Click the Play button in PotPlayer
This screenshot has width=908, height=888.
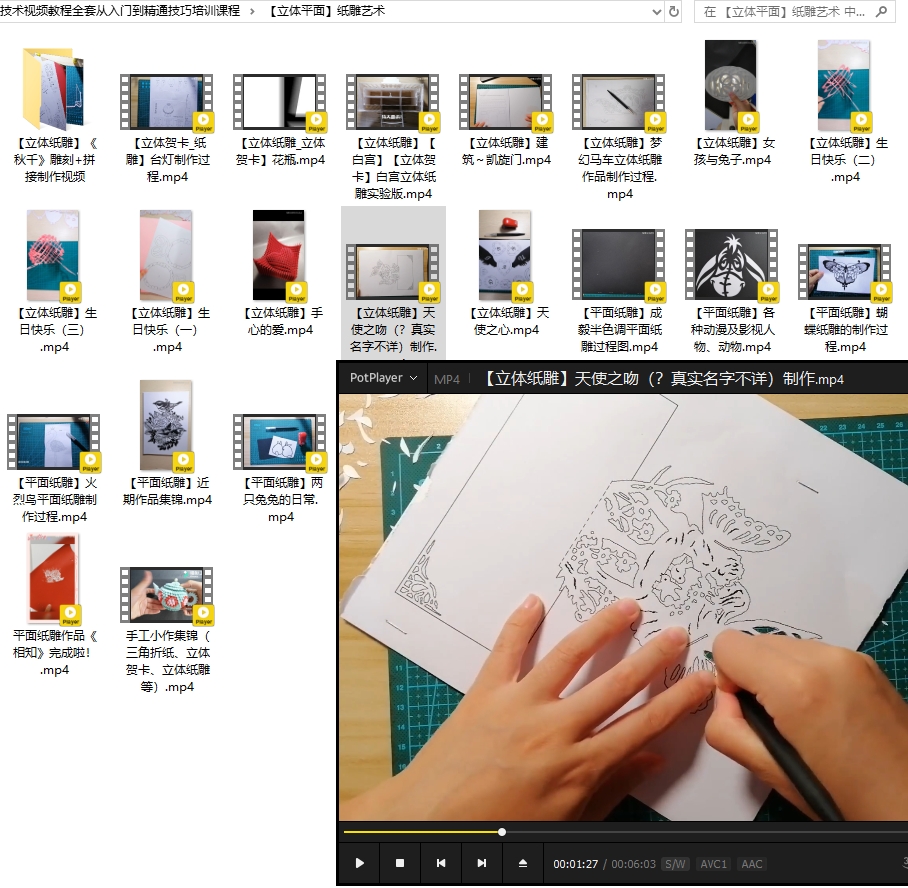pos(359,863)
